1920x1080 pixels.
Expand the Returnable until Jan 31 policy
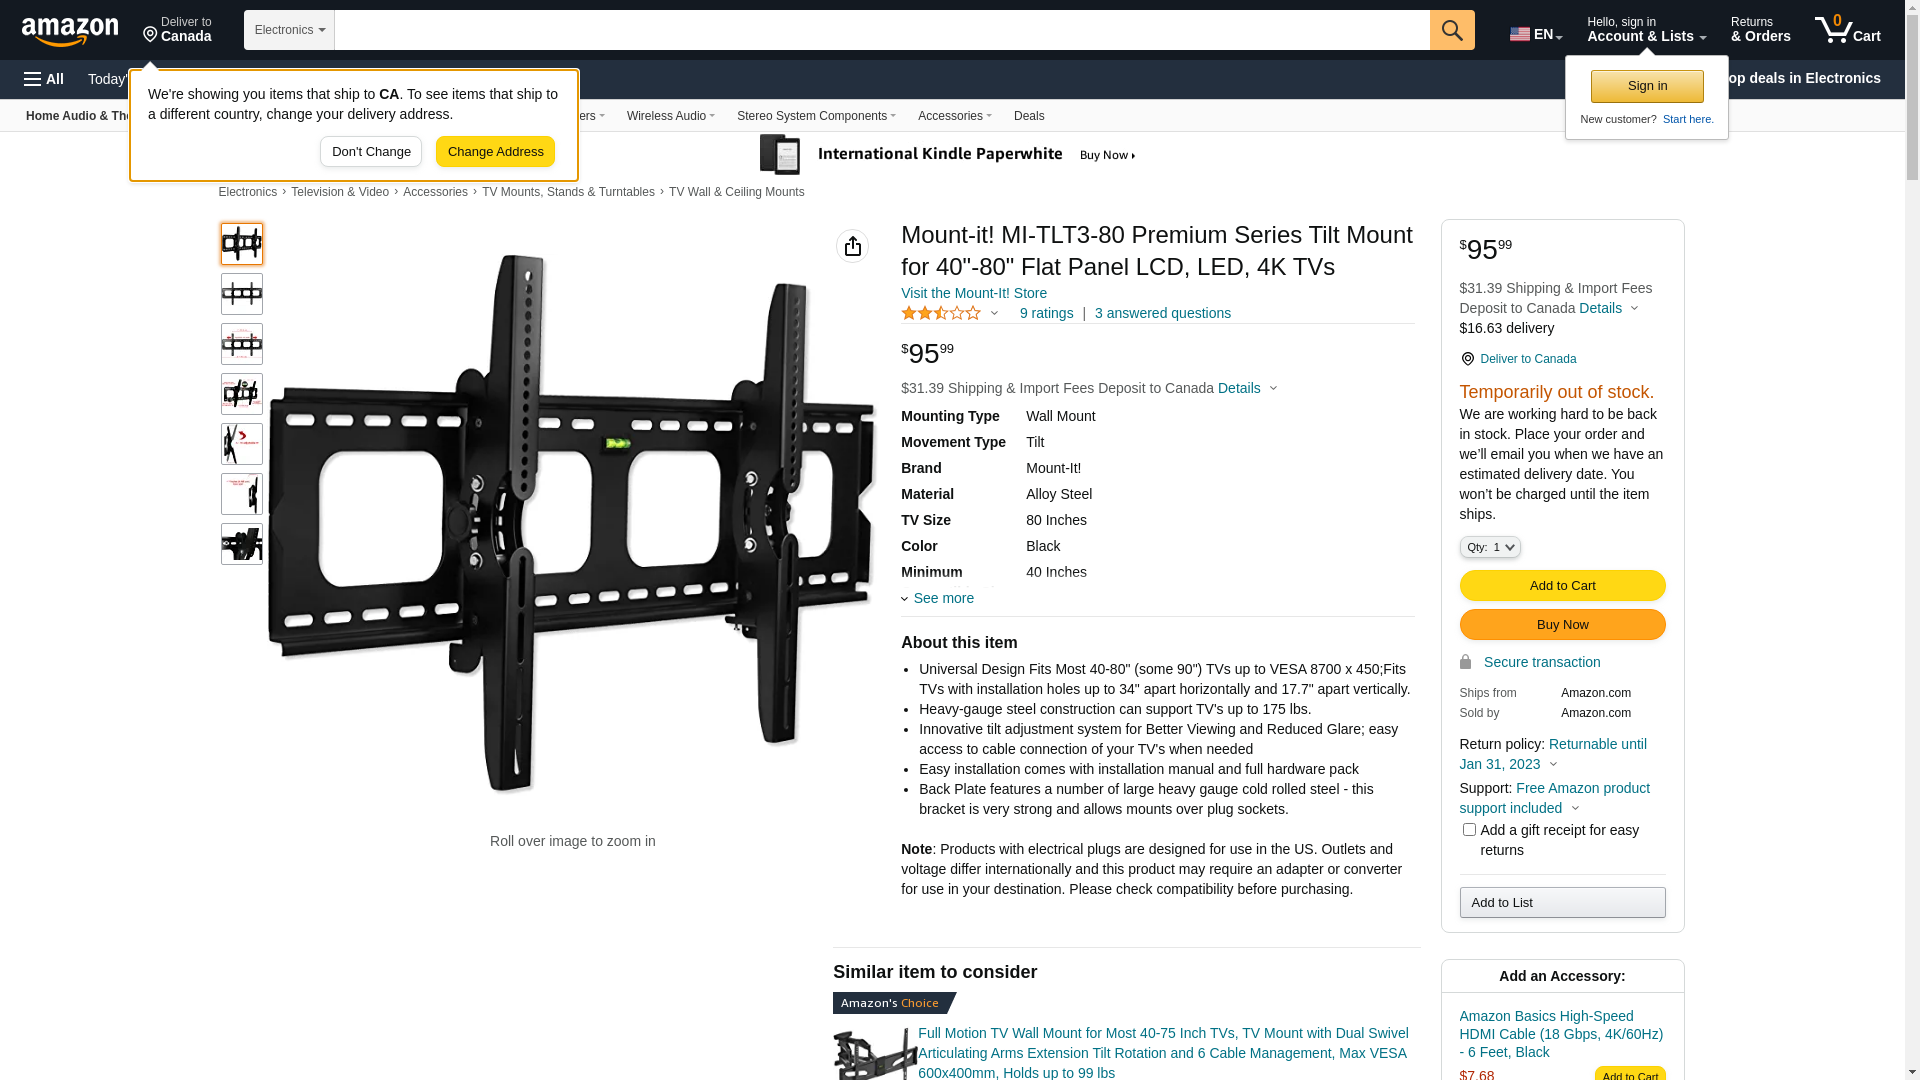(x=1553, y=754)
